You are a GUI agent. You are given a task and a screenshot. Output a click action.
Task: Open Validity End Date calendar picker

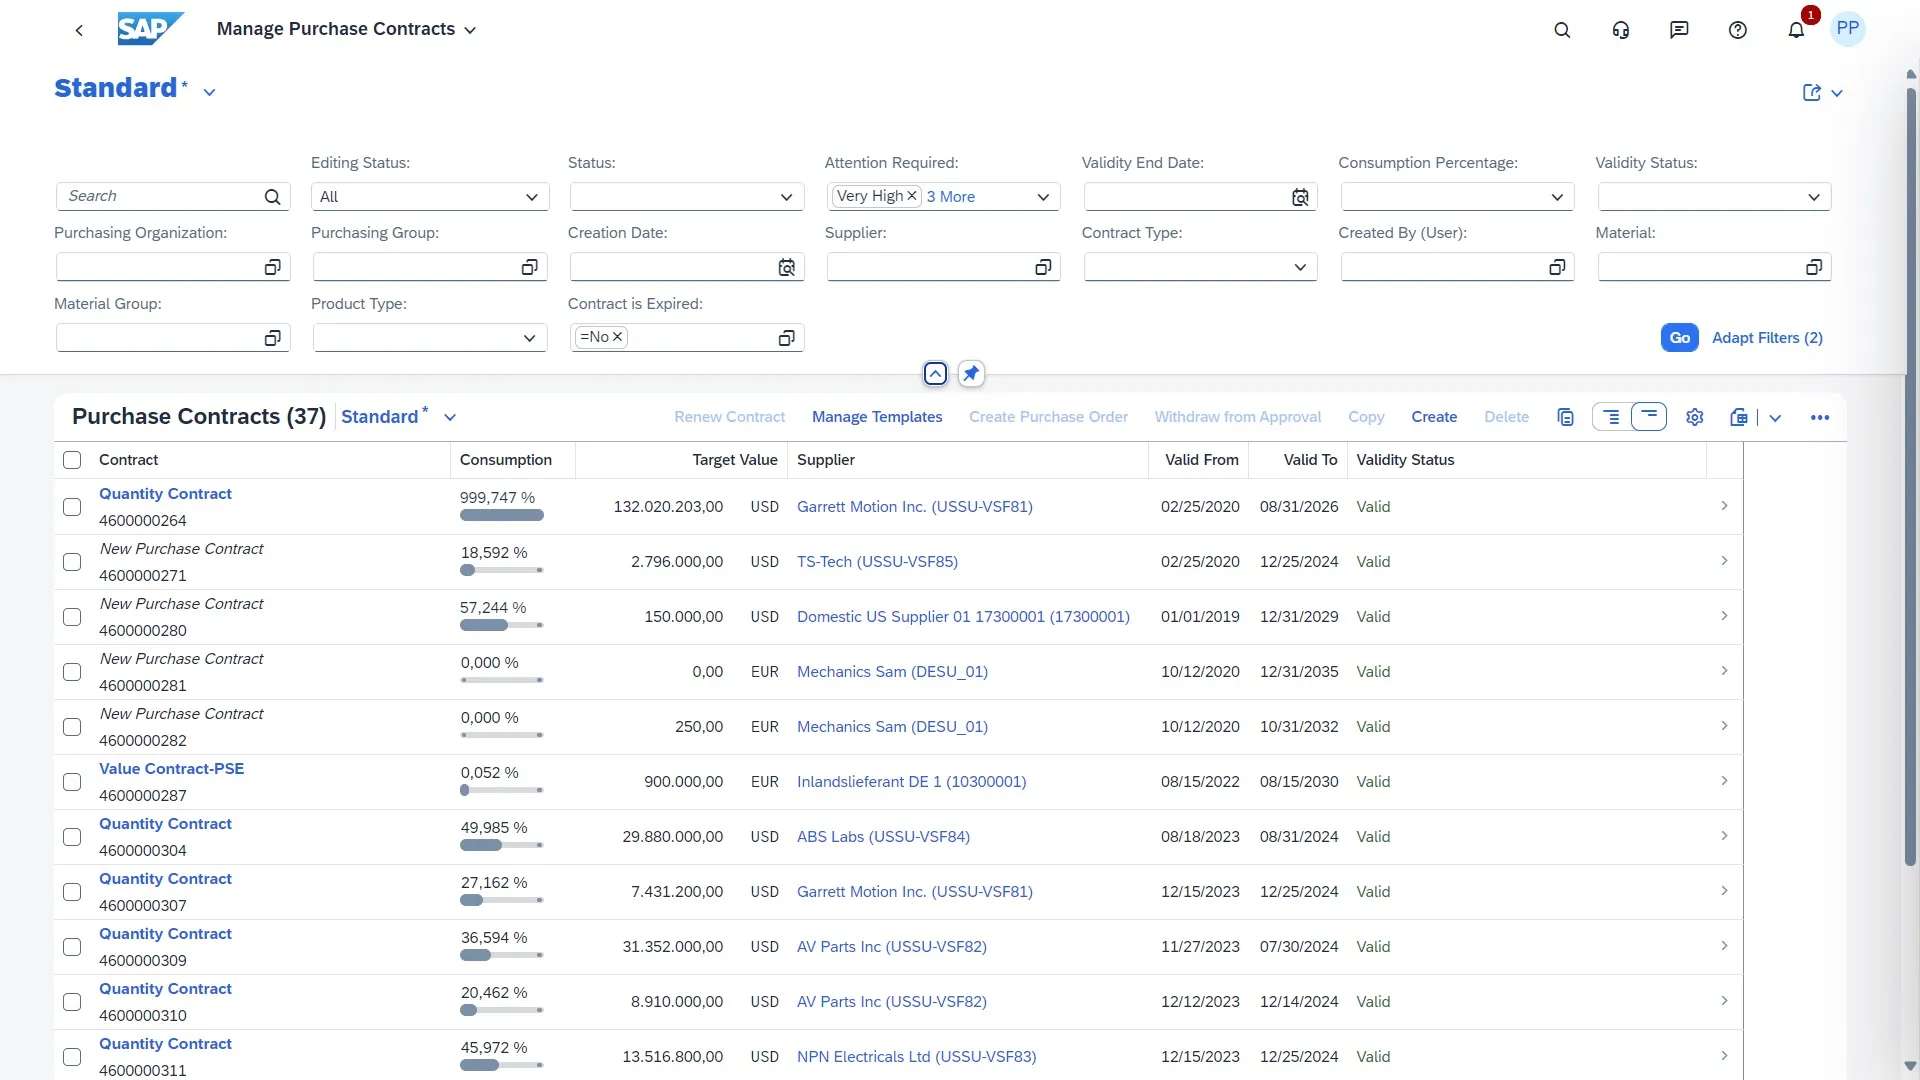(x=1300, y=197)
